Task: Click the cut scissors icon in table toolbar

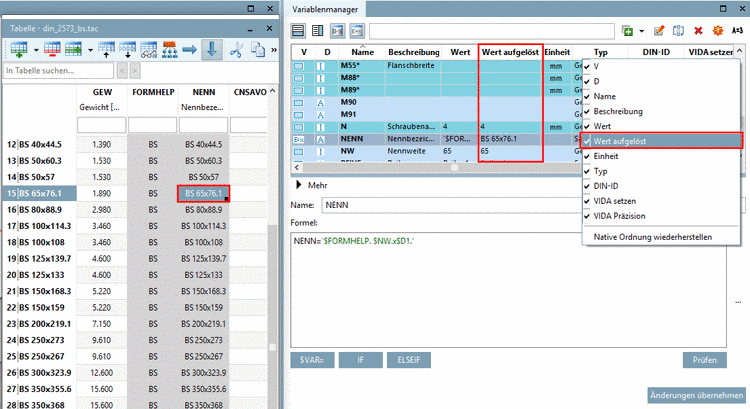Action: 238,50
